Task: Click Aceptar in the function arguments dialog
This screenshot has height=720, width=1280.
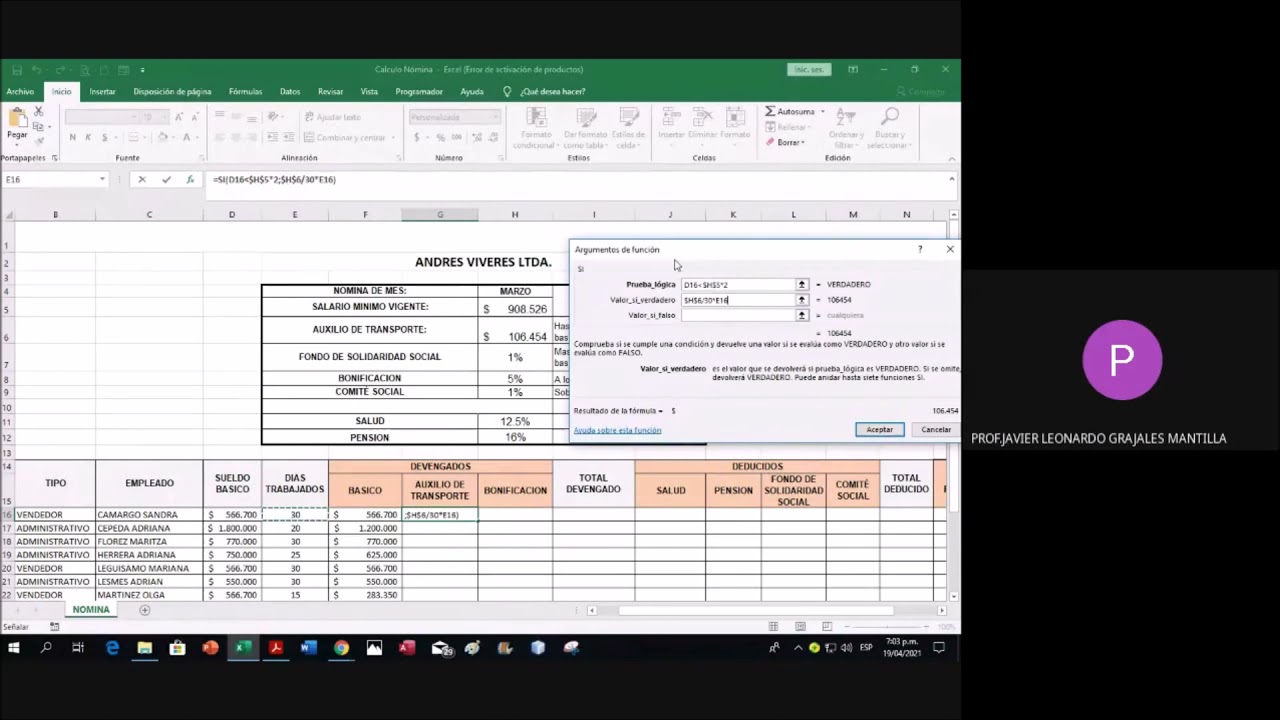Action: pos(880,430)
